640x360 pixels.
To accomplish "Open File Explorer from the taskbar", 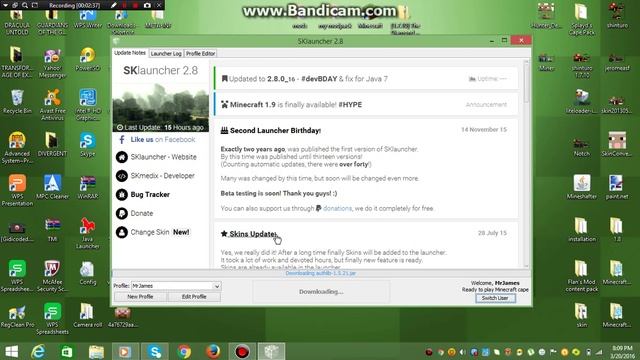I will [x=96, y=351].
